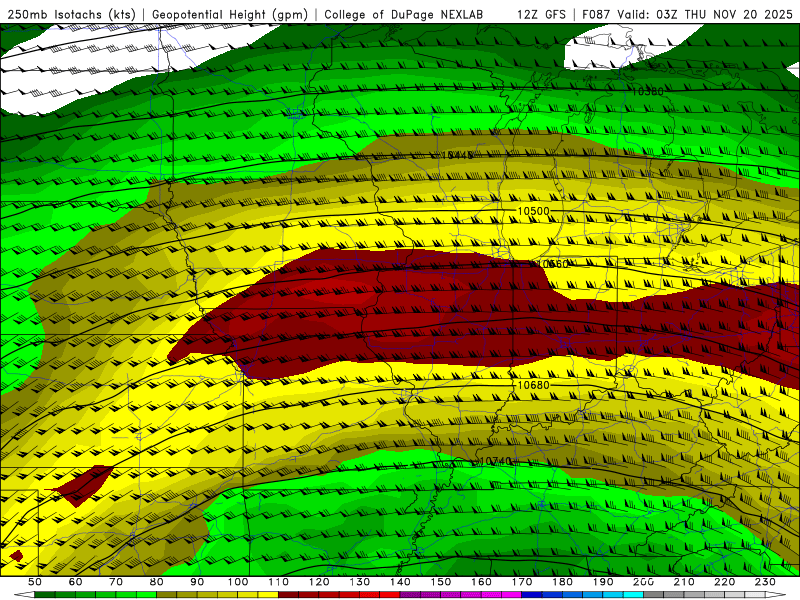
Task: Click the 'F087' forecast hour text
Action: point(596,15)
